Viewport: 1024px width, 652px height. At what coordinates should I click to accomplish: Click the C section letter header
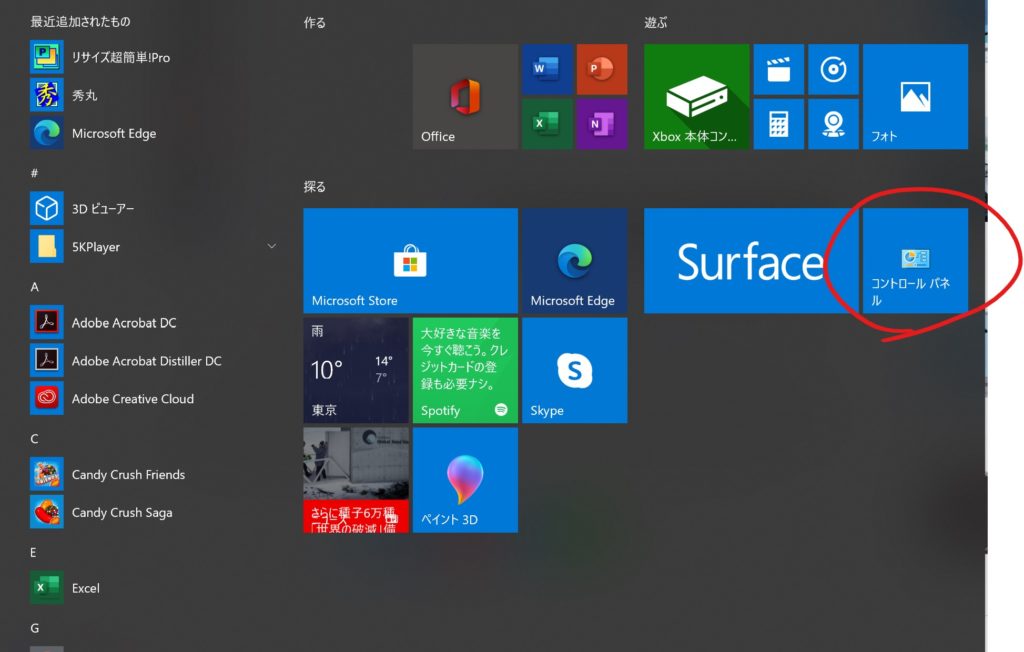35,438
